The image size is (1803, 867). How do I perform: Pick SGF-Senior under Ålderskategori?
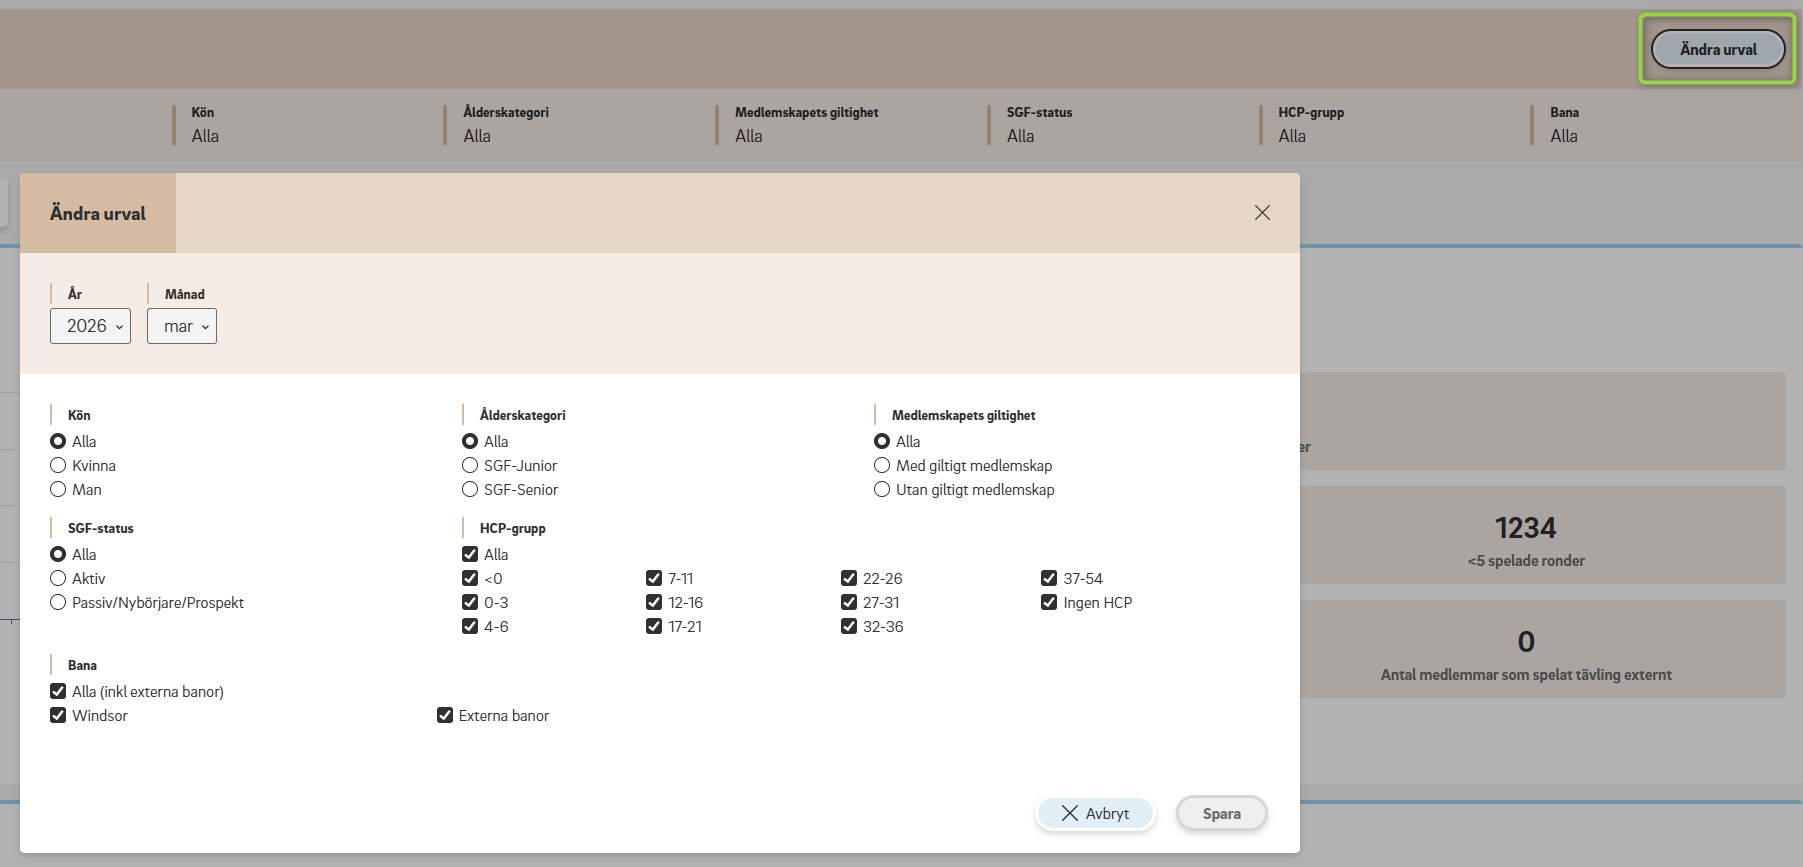point(470,490)
